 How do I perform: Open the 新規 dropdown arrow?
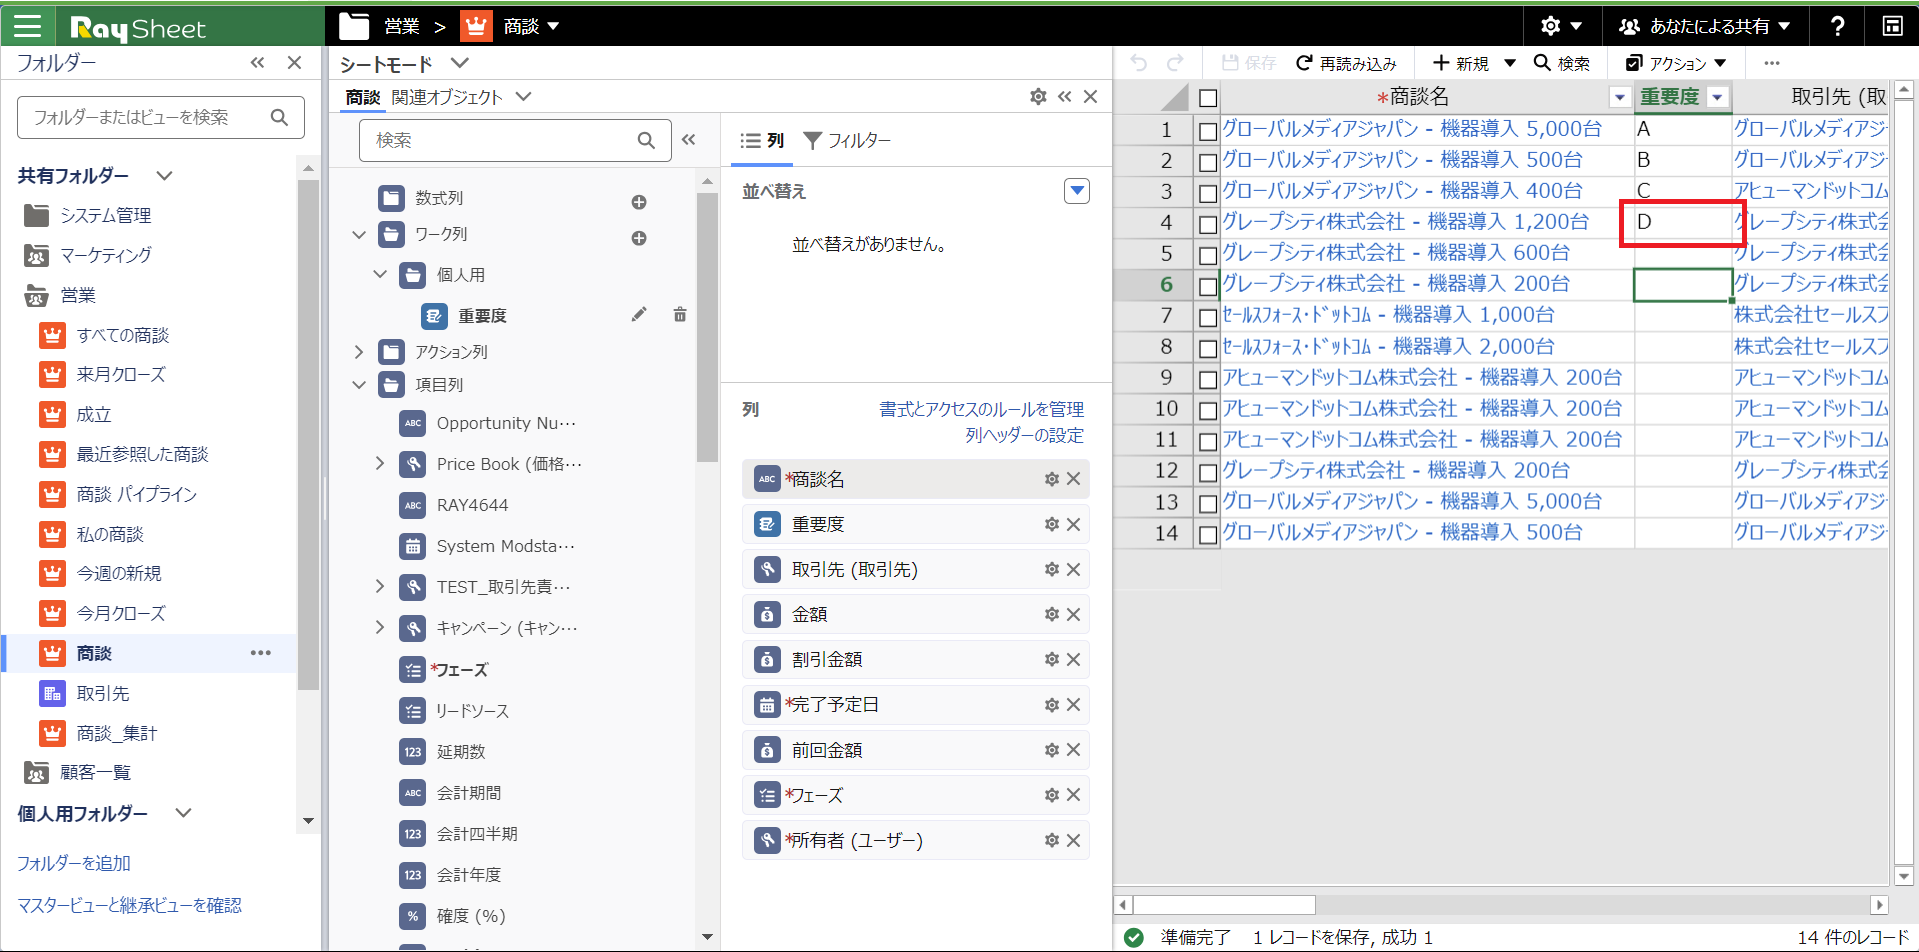pyautogui.click(x=1510, y=63)
